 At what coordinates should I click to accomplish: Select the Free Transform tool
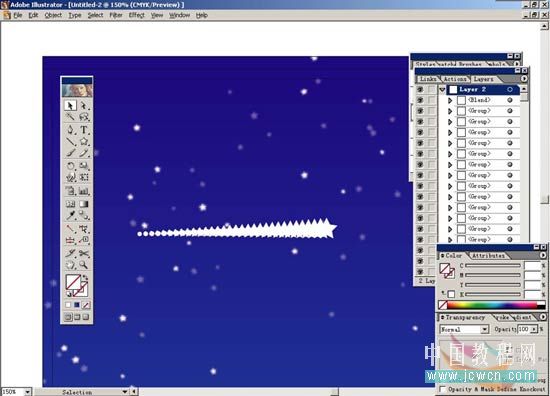[x=84, y=177]
